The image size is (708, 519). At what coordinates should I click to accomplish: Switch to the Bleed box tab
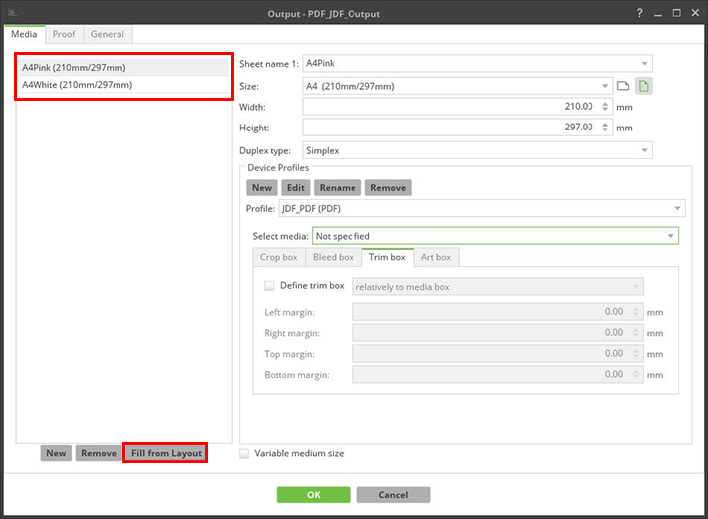pyautogui.click(x=333, y=258)
